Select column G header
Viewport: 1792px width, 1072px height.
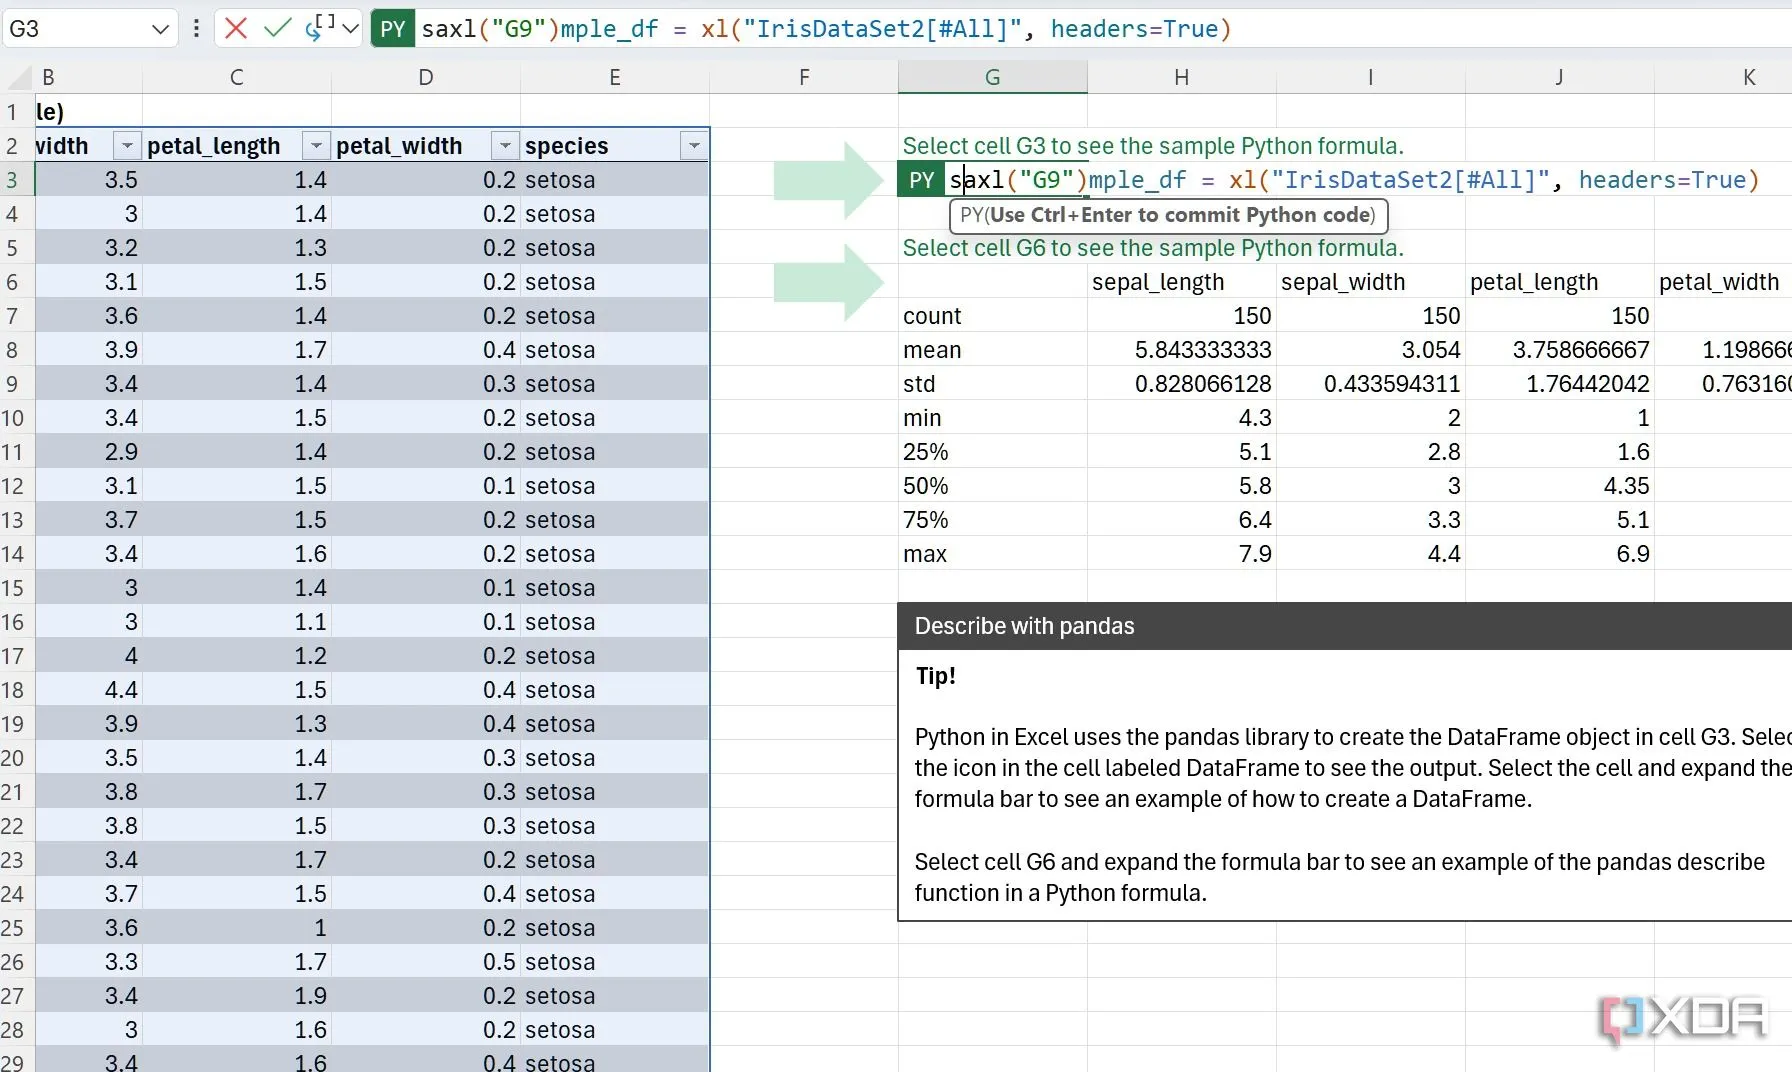click(993, 77)
